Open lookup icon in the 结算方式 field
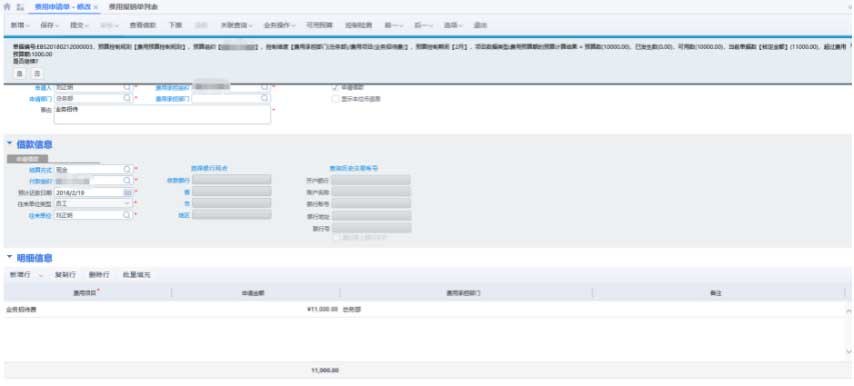 click(x=127, y=169)
